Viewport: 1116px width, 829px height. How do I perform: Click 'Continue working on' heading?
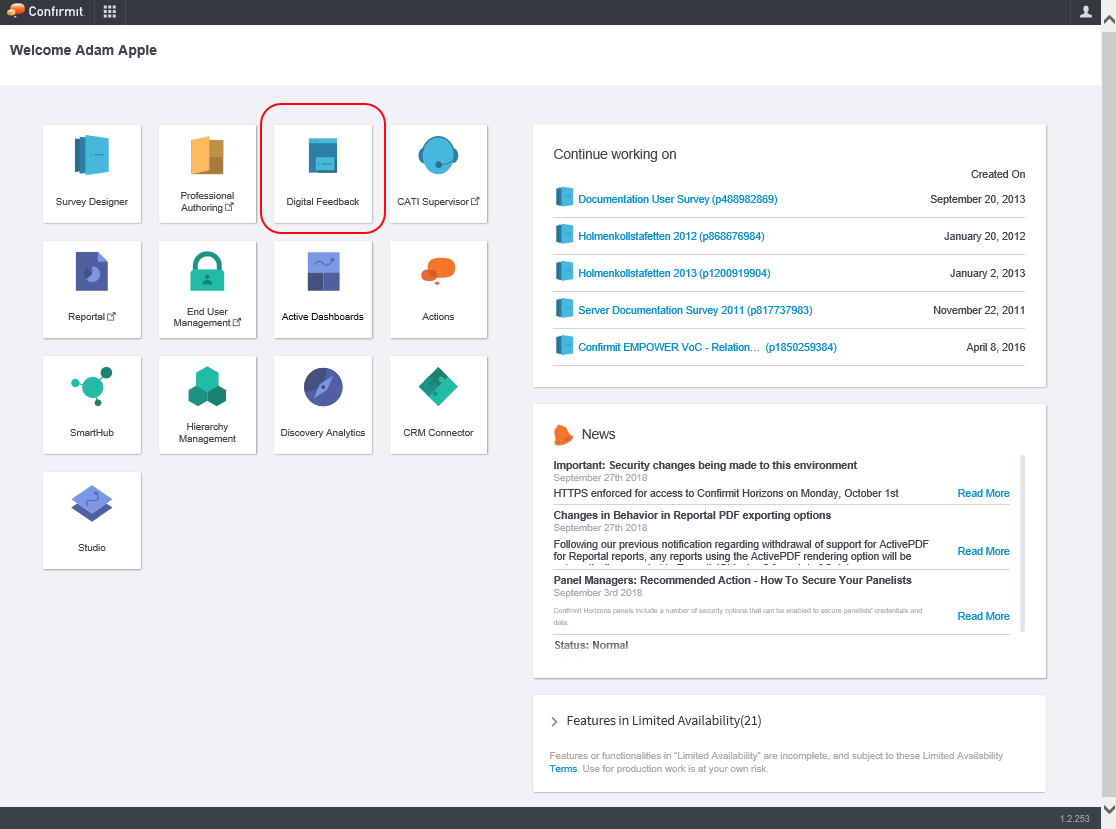tap(615, 154)
